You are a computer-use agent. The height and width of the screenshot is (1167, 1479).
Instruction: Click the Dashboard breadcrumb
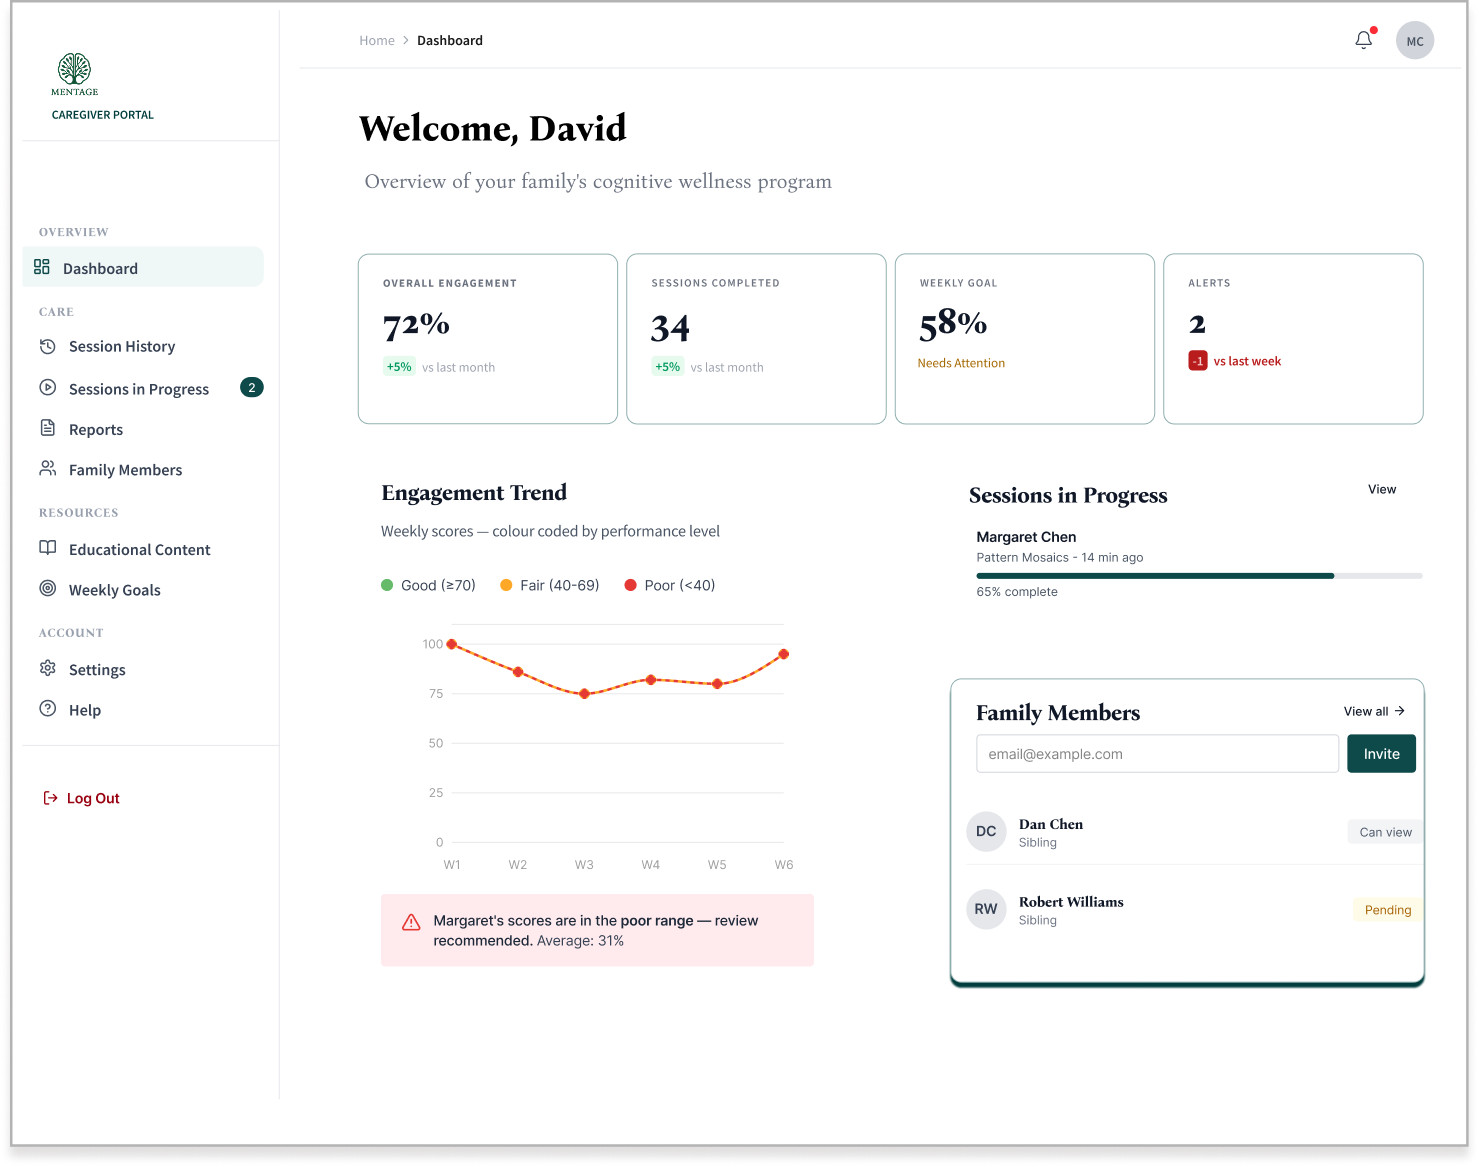tap(450, 41)
